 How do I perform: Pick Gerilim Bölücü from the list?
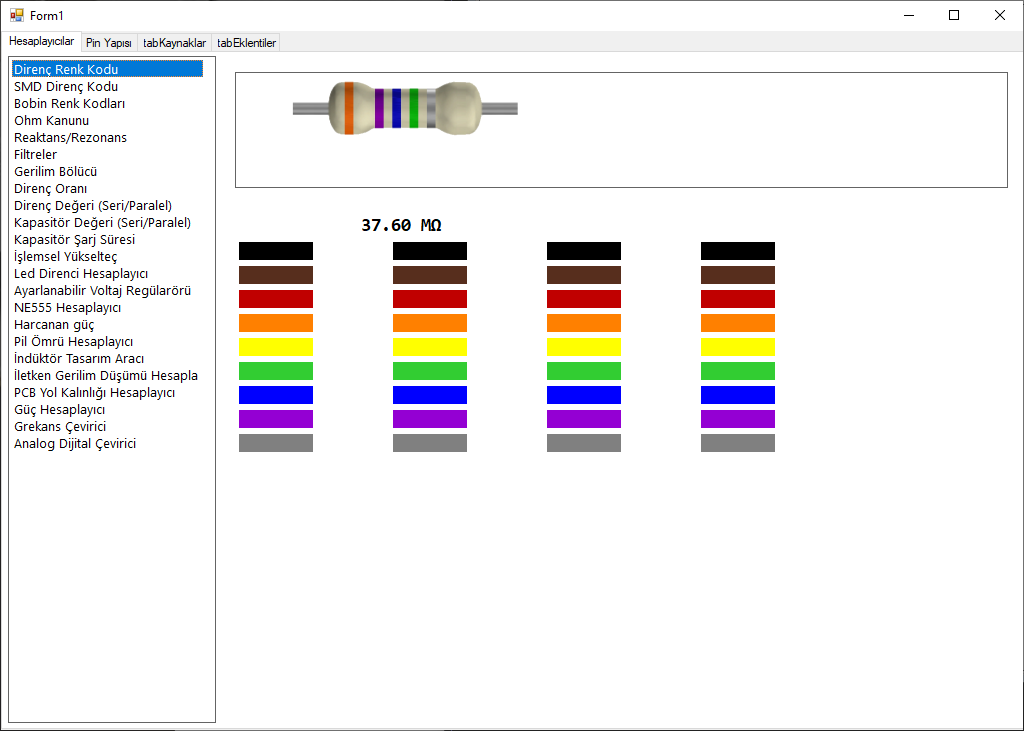tap(56, 172)
